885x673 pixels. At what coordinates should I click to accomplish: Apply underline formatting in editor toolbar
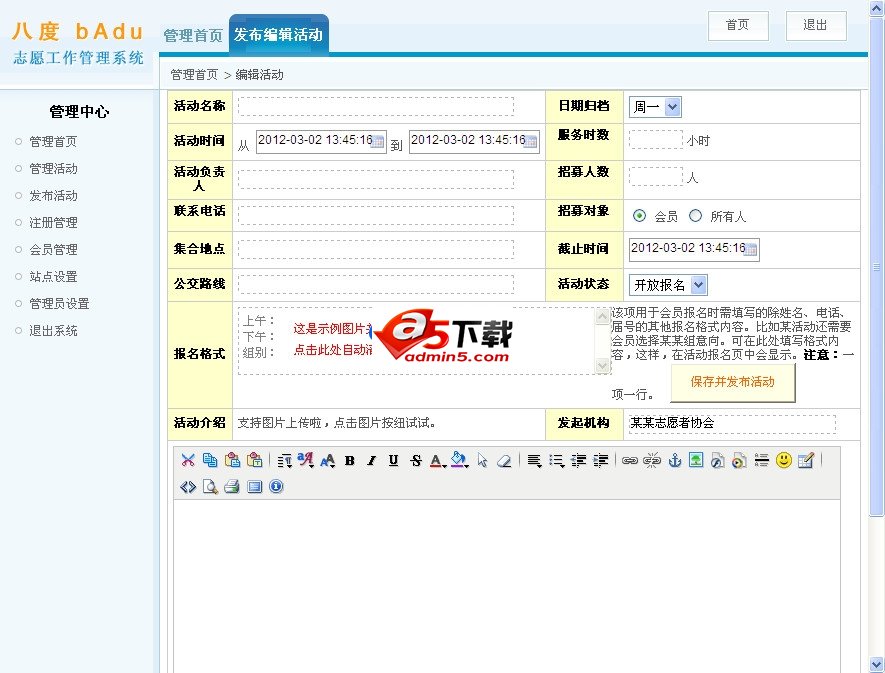[x=393, y=460]
